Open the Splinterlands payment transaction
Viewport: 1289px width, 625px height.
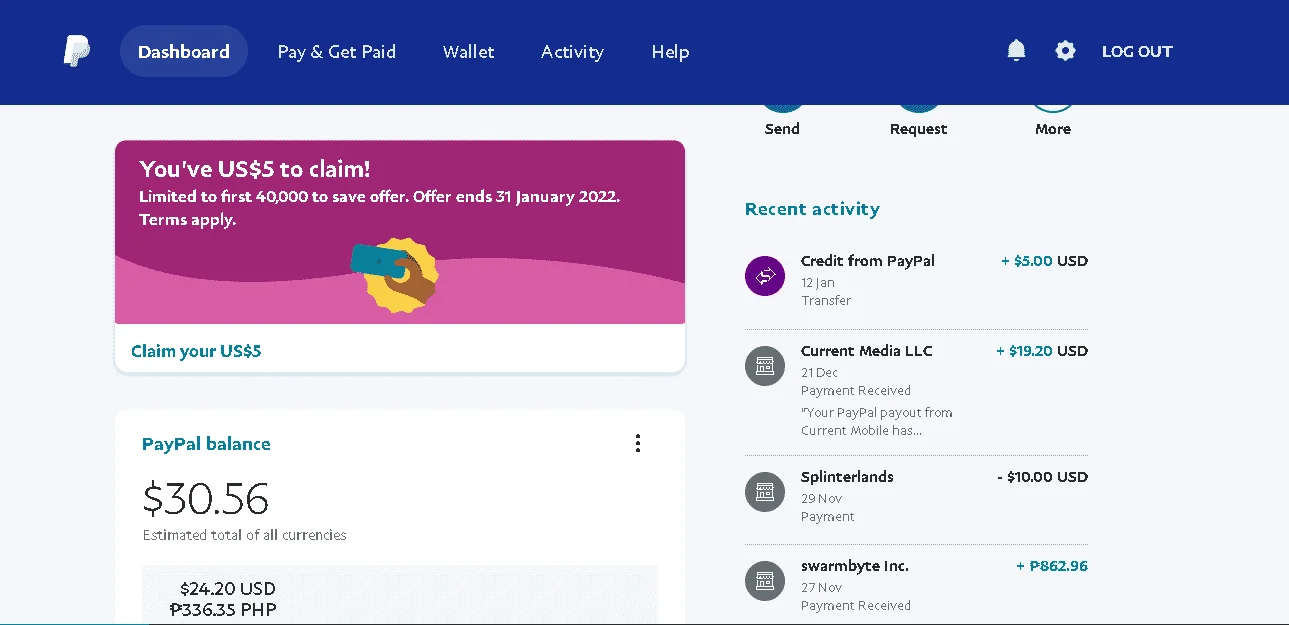[x=916, y=499]
